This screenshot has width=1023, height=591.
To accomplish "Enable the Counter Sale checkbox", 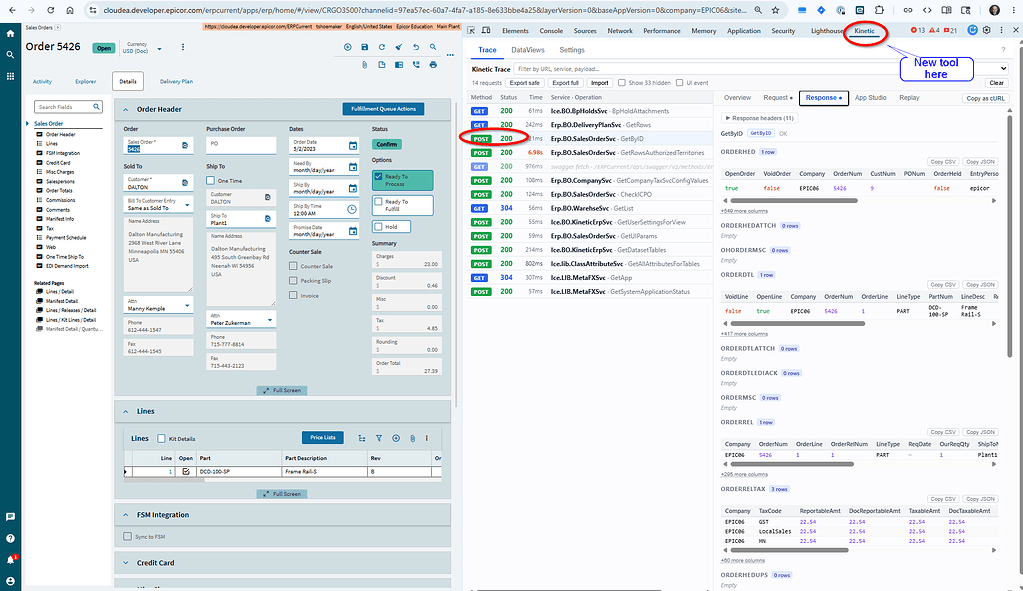I will coord(293,266).
